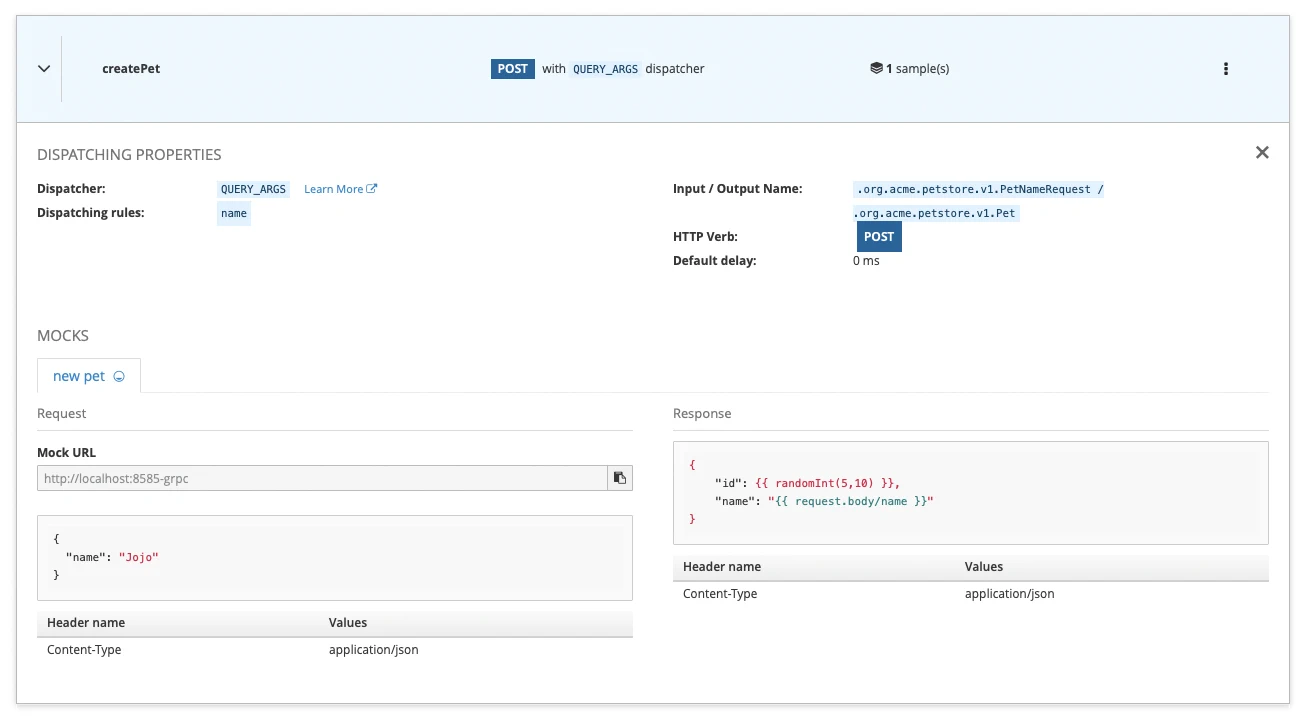Open the Learn More dispatcher link

[333, 189]
